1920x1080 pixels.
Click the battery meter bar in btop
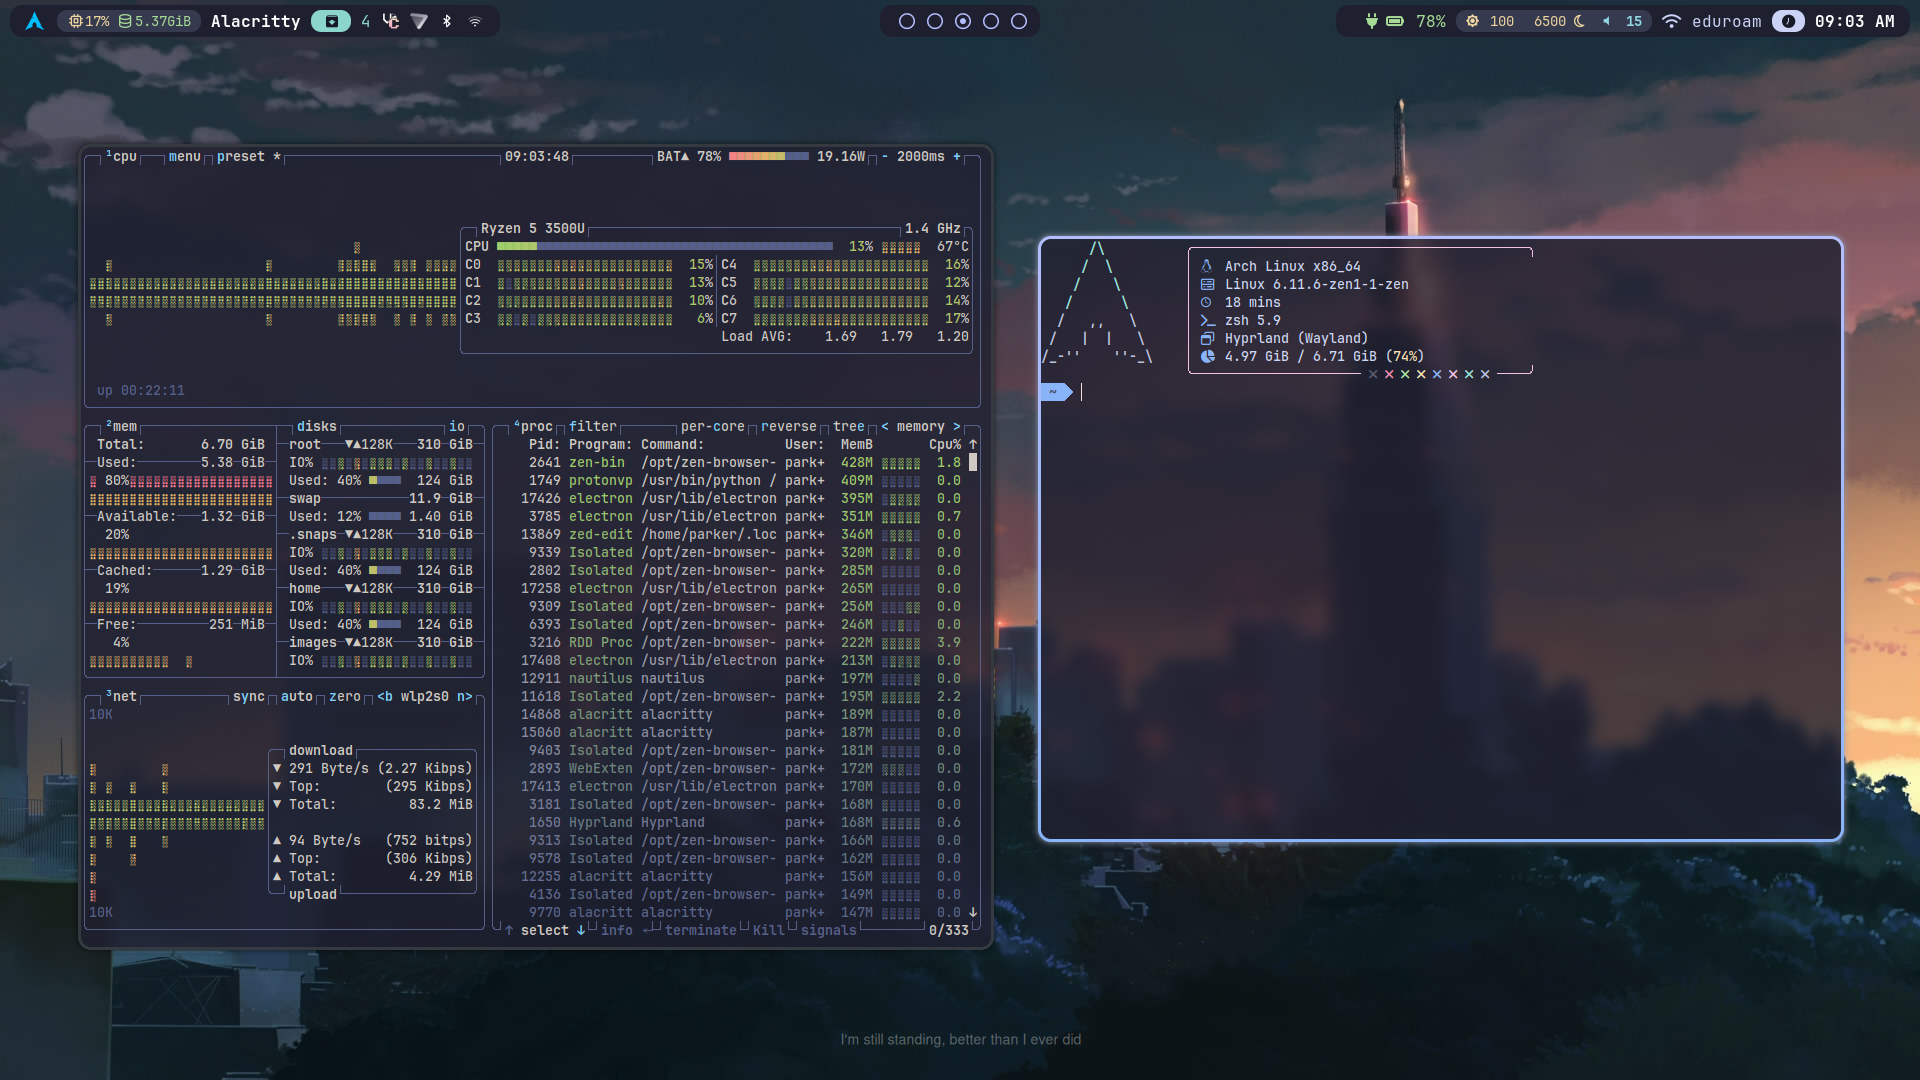point(769,156)
